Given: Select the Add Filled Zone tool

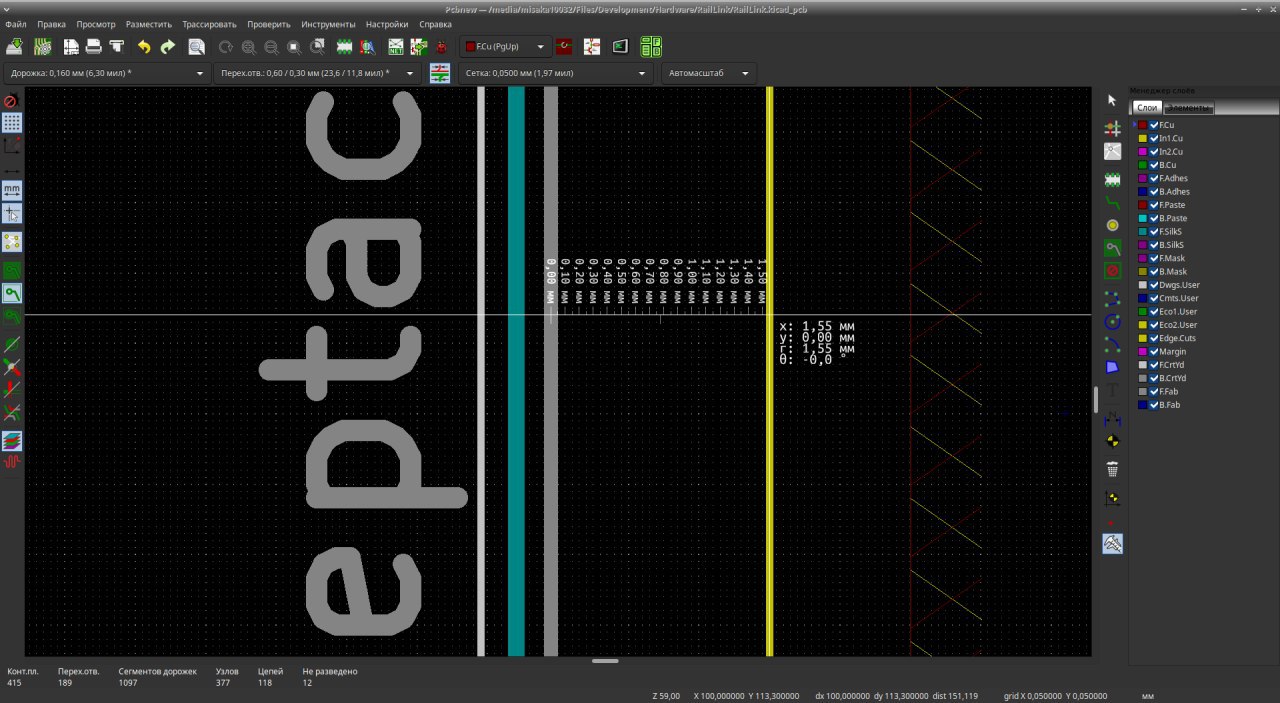Looking at the screenshot, I should click(x=1112, y=247).
